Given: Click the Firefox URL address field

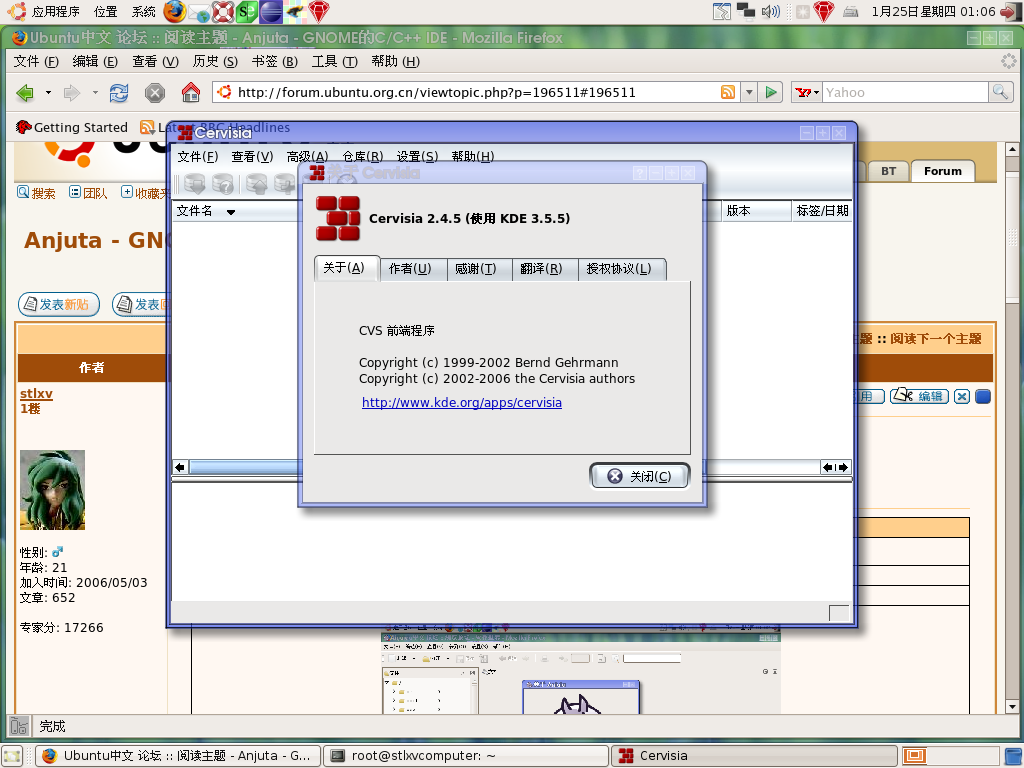Looking at the screenshot, I should click(475, 92).
